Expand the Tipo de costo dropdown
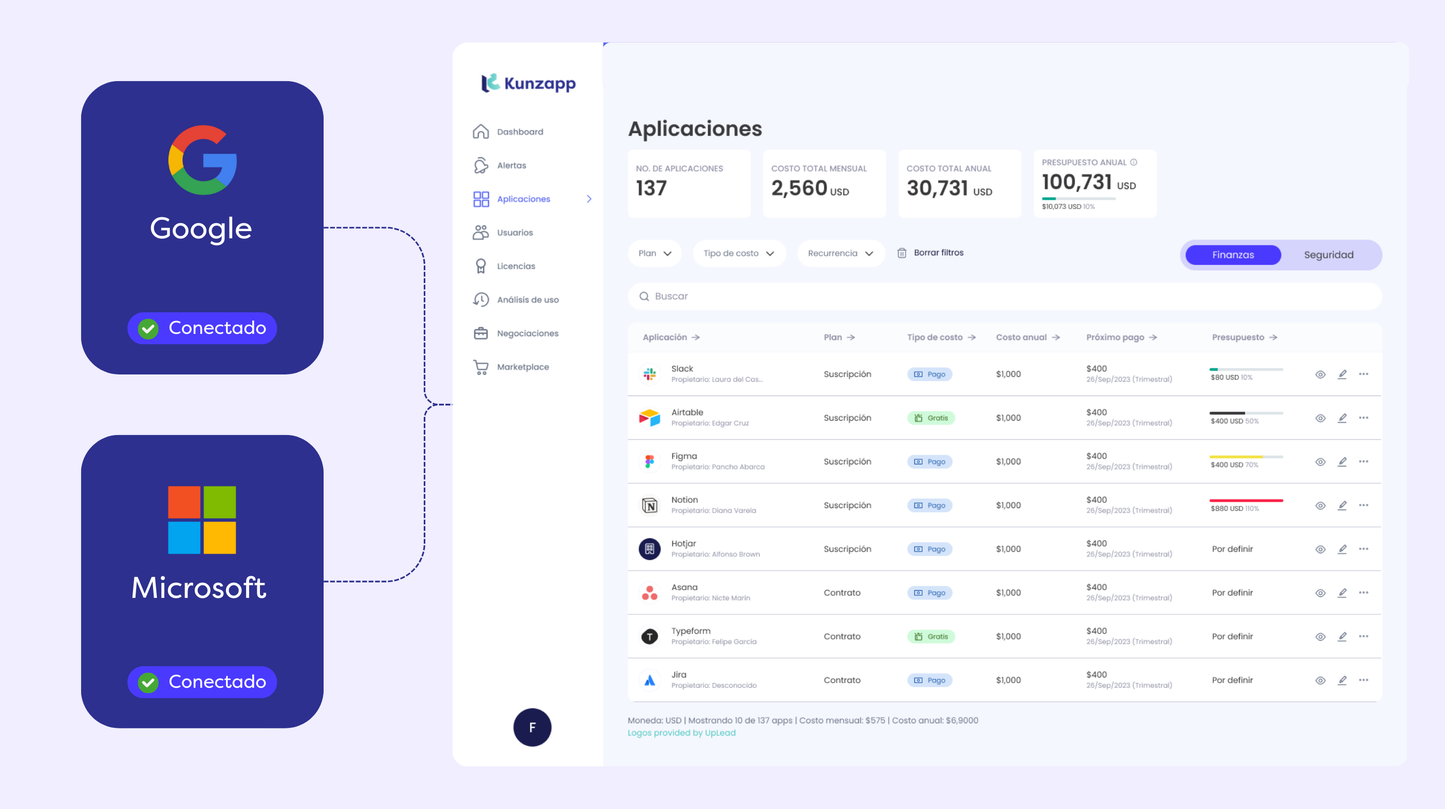This screenshot has width=1445, height=809. 738,254
